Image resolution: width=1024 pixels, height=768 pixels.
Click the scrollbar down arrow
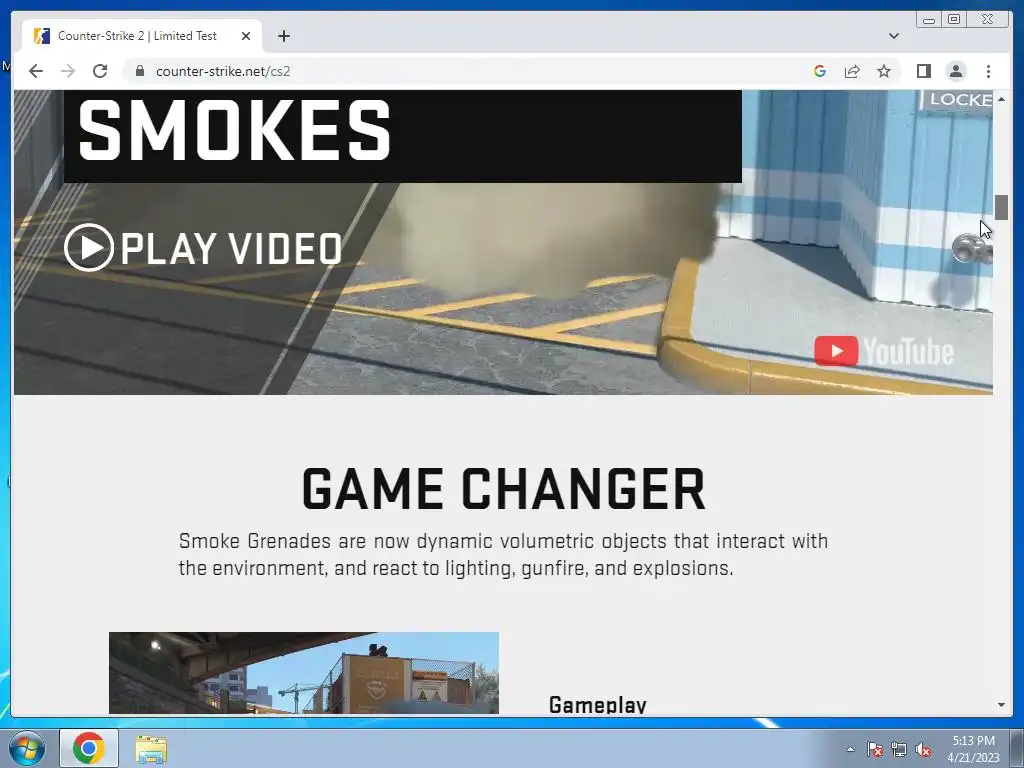coord(1002,705)
